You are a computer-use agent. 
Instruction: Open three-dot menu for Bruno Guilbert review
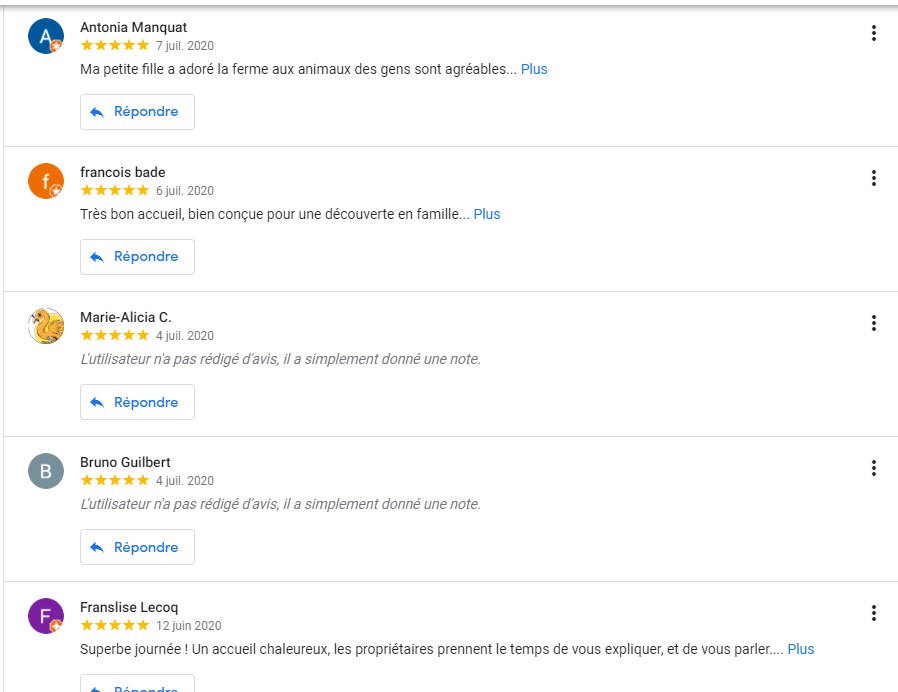pos(873,468)
